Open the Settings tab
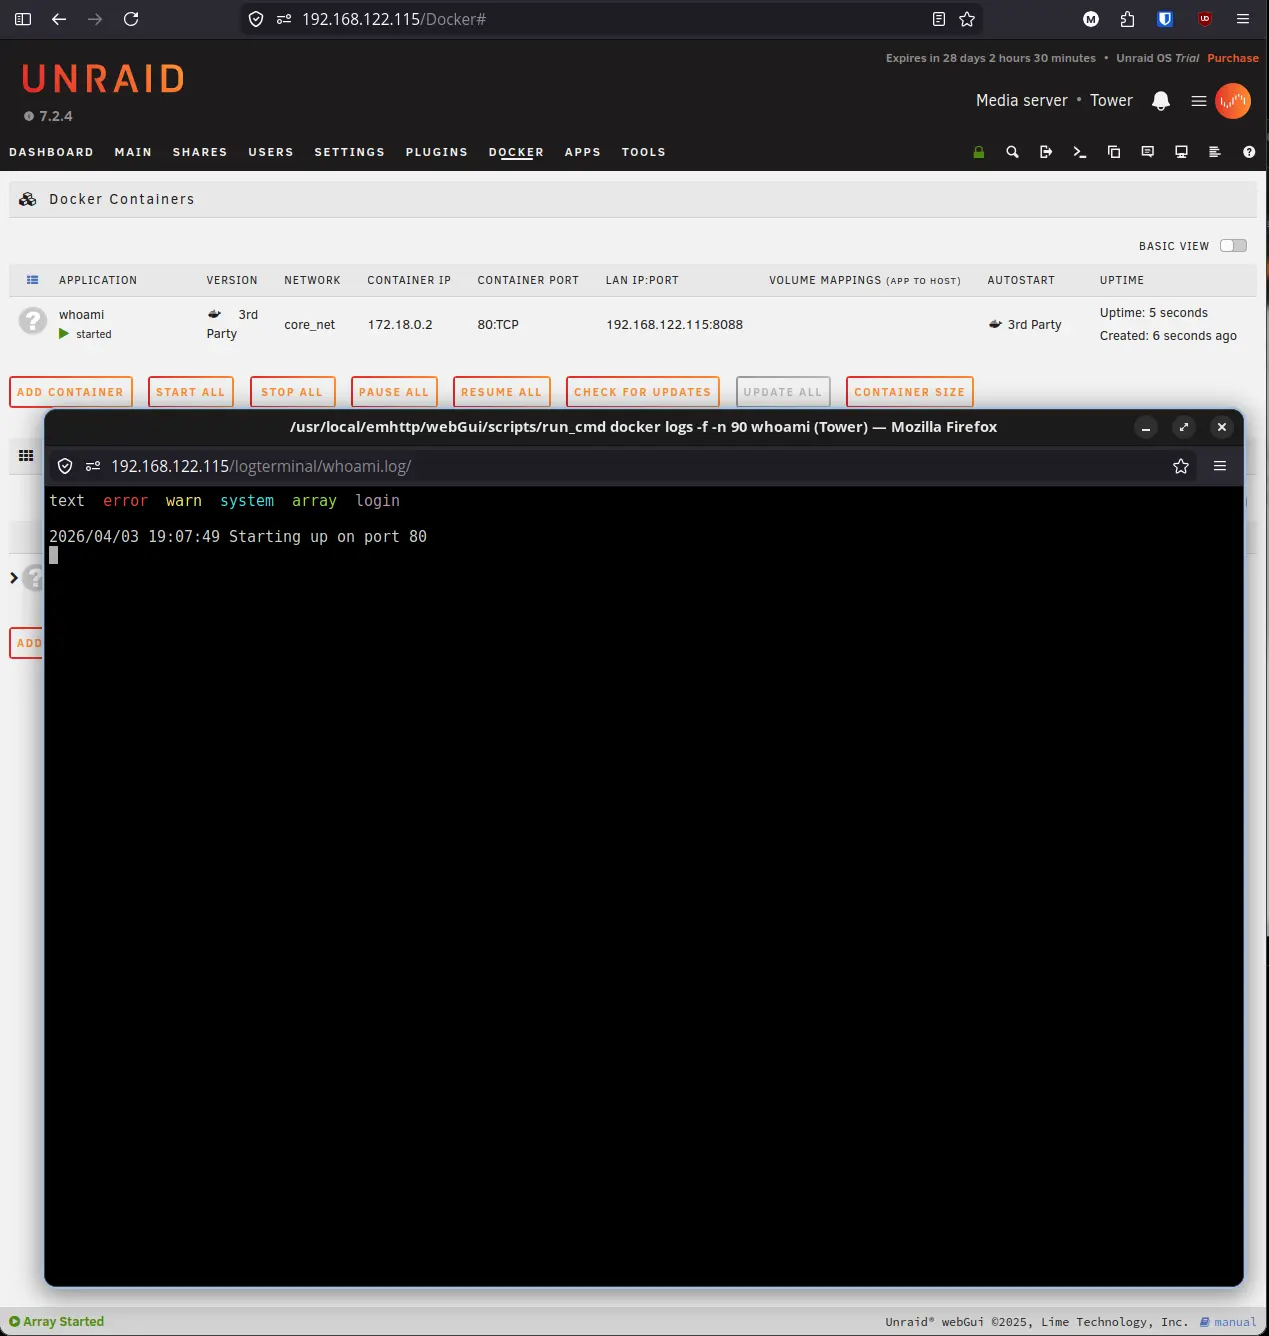 click(x=349, y=152)
